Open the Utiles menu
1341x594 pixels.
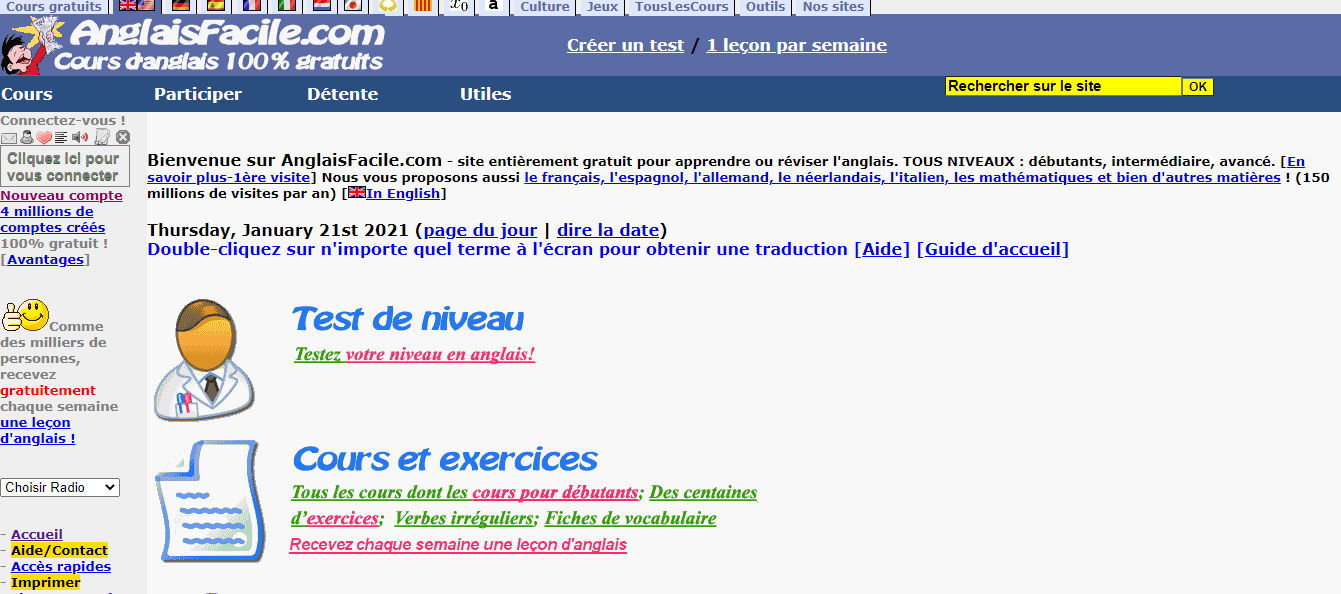click(485, 94)
